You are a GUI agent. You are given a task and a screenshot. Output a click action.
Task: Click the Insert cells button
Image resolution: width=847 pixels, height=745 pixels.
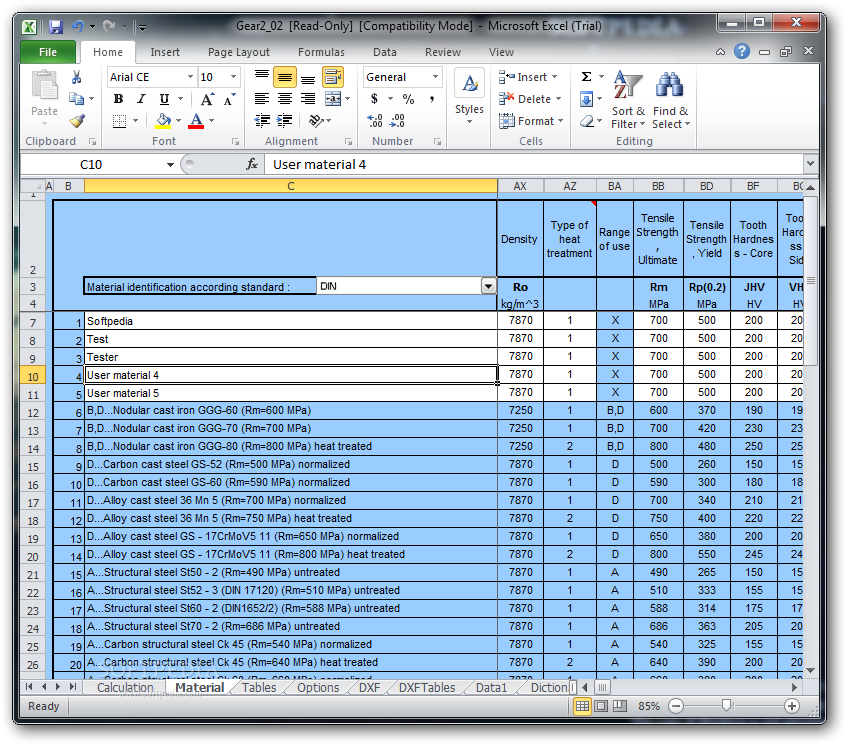pos(527,77)
